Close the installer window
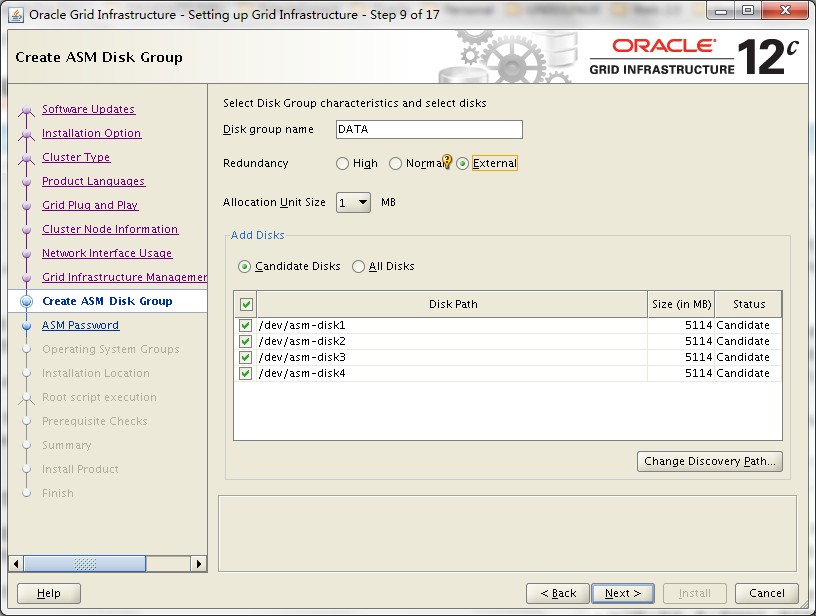Viewport: 816px width, 616px height. tap(786, 11)
